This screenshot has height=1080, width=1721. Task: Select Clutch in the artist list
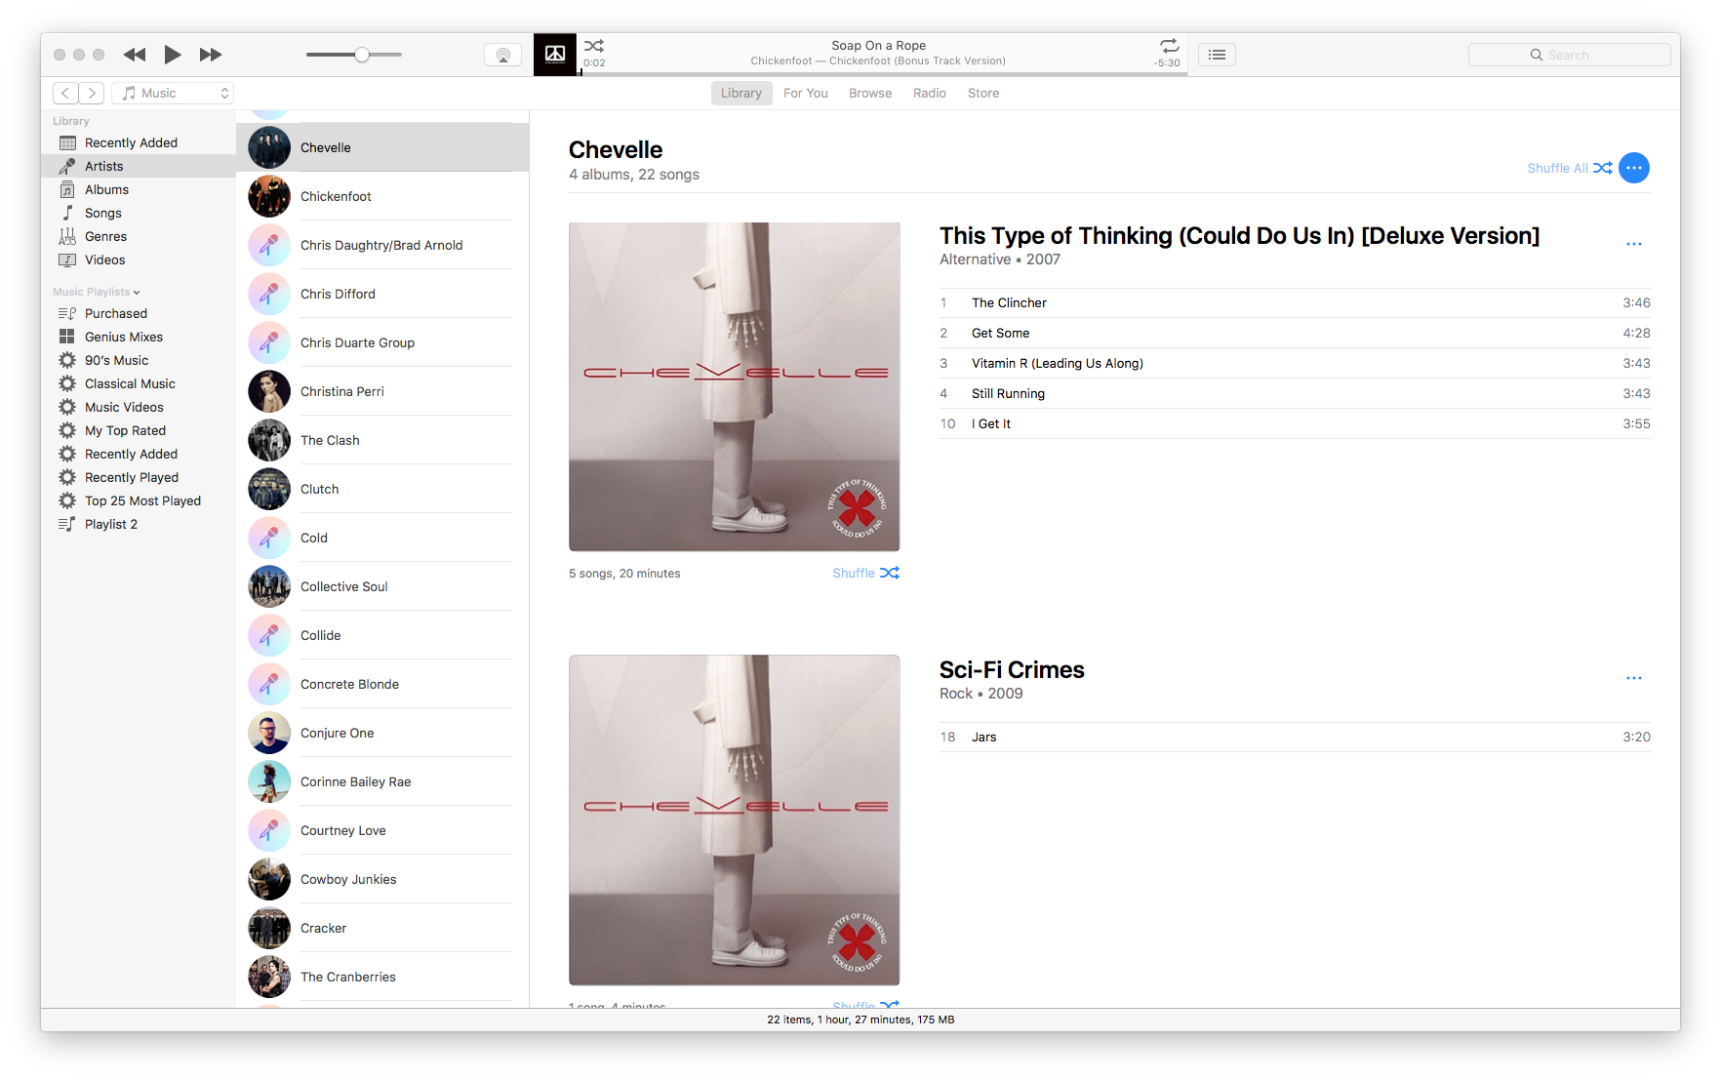[x=382, y=490]
